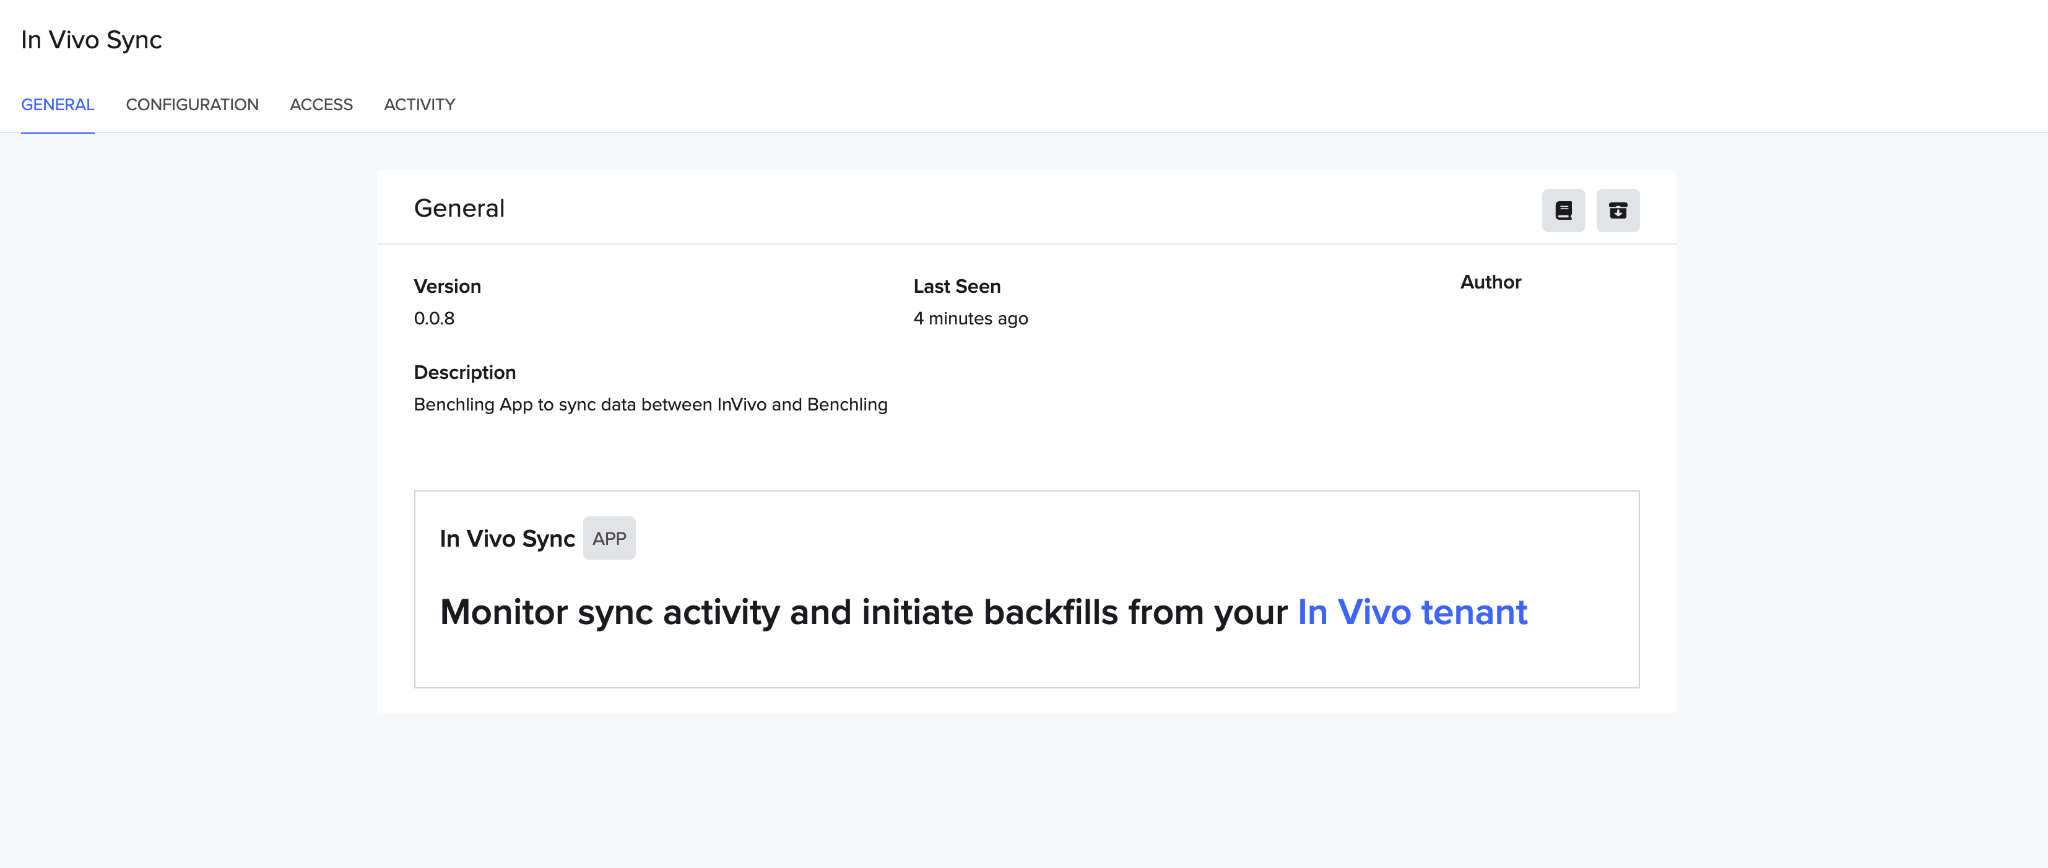Click the APP badge

coord(609,538)
